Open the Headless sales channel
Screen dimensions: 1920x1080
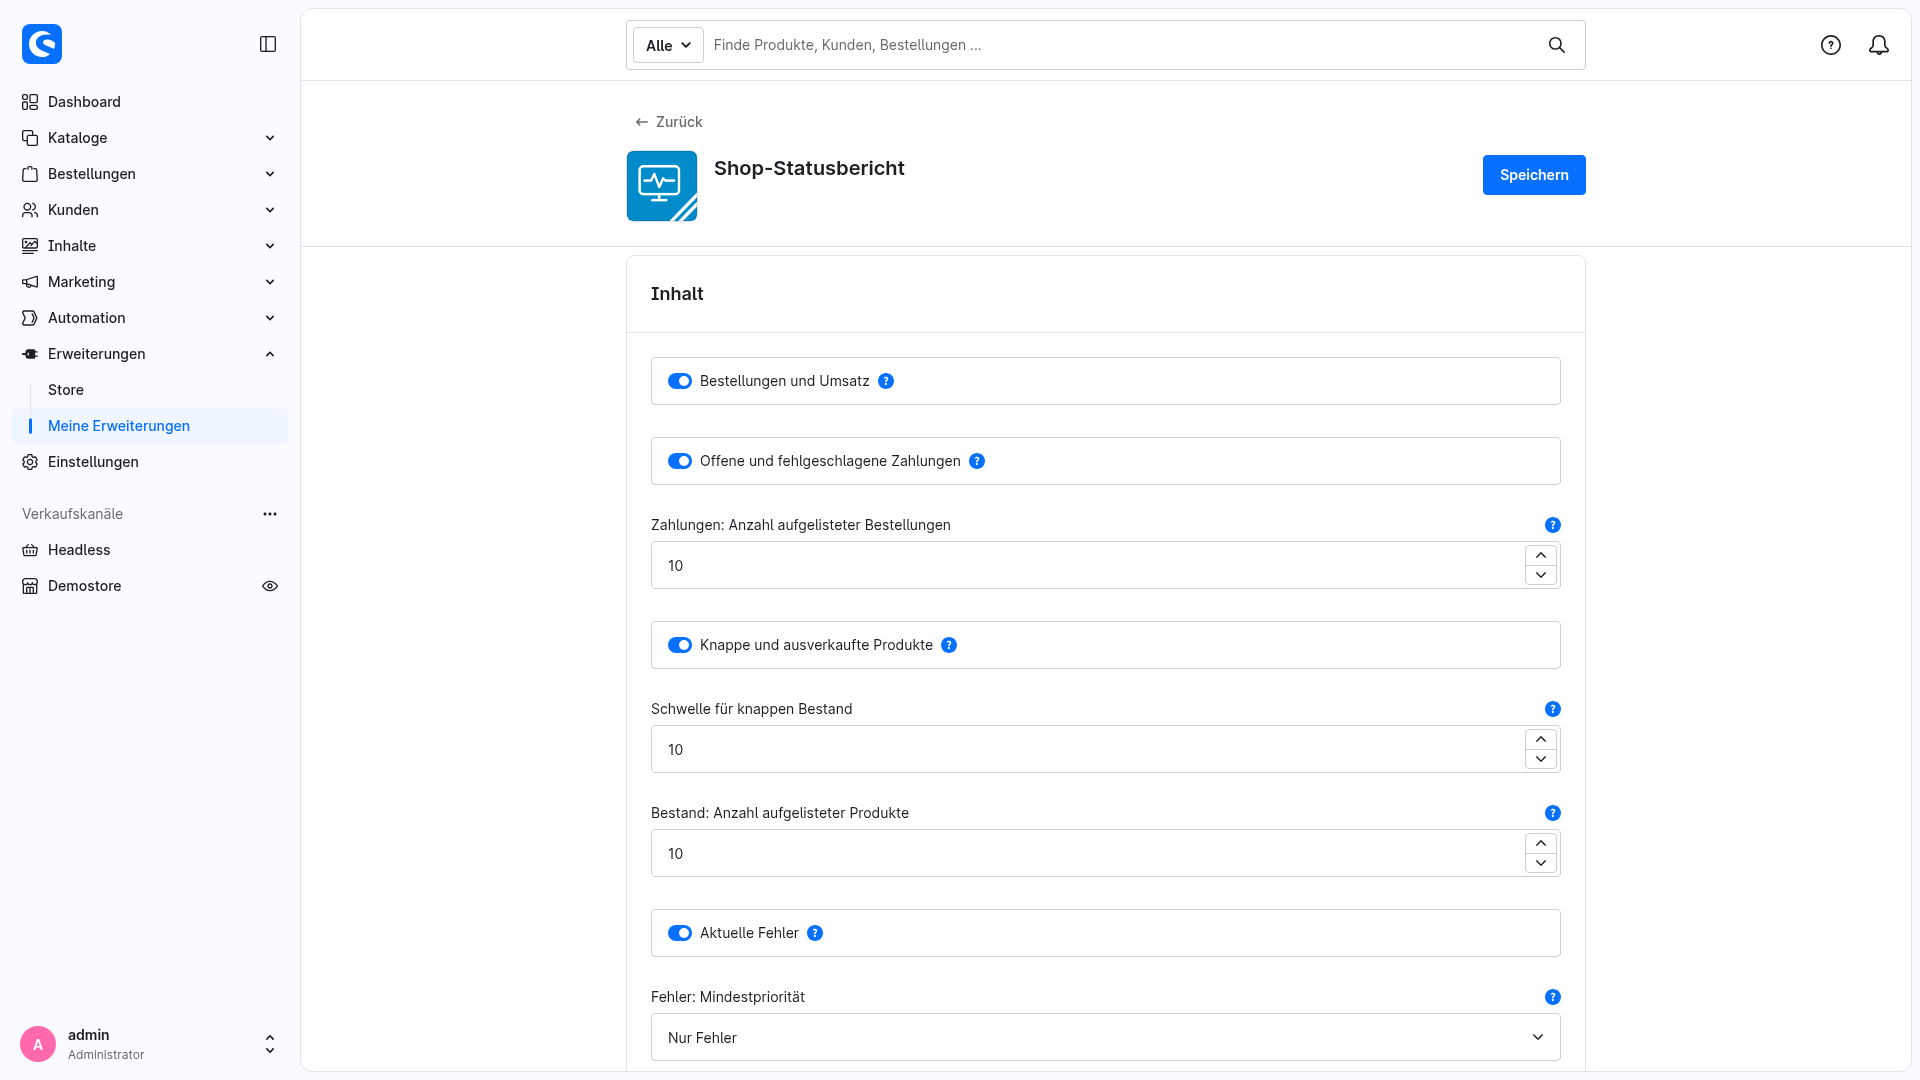[x=150, y=550]
